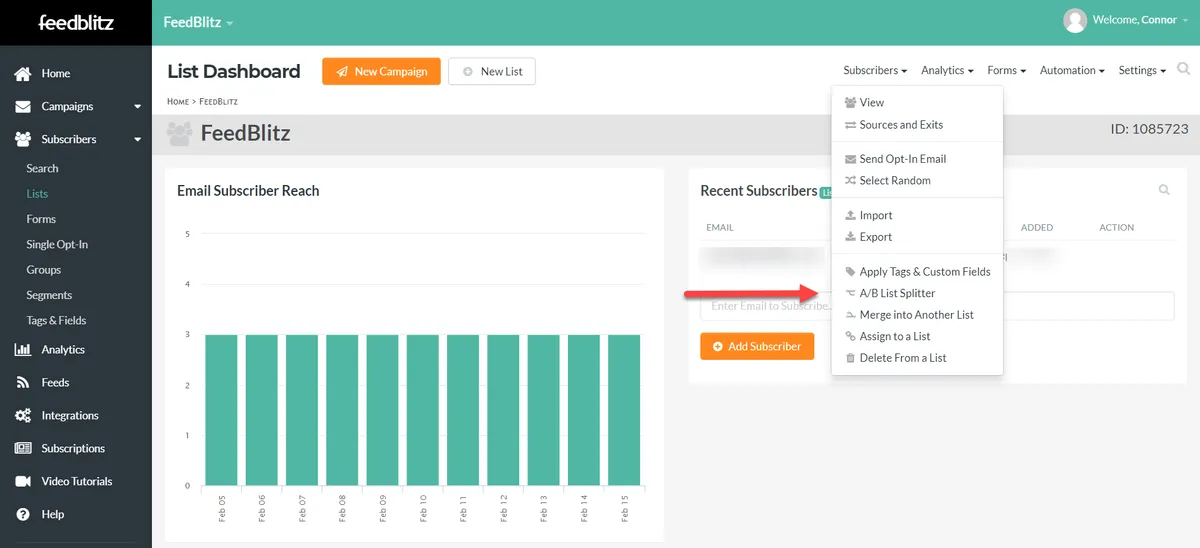
Task: Click the Help question mark icon
Action: [x=22, y=515]
